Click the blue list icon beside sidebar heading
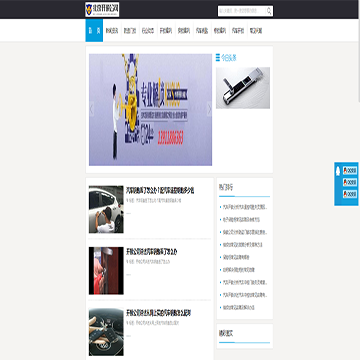360x360 pixels. pyautogui.click(x=218, y=58)
